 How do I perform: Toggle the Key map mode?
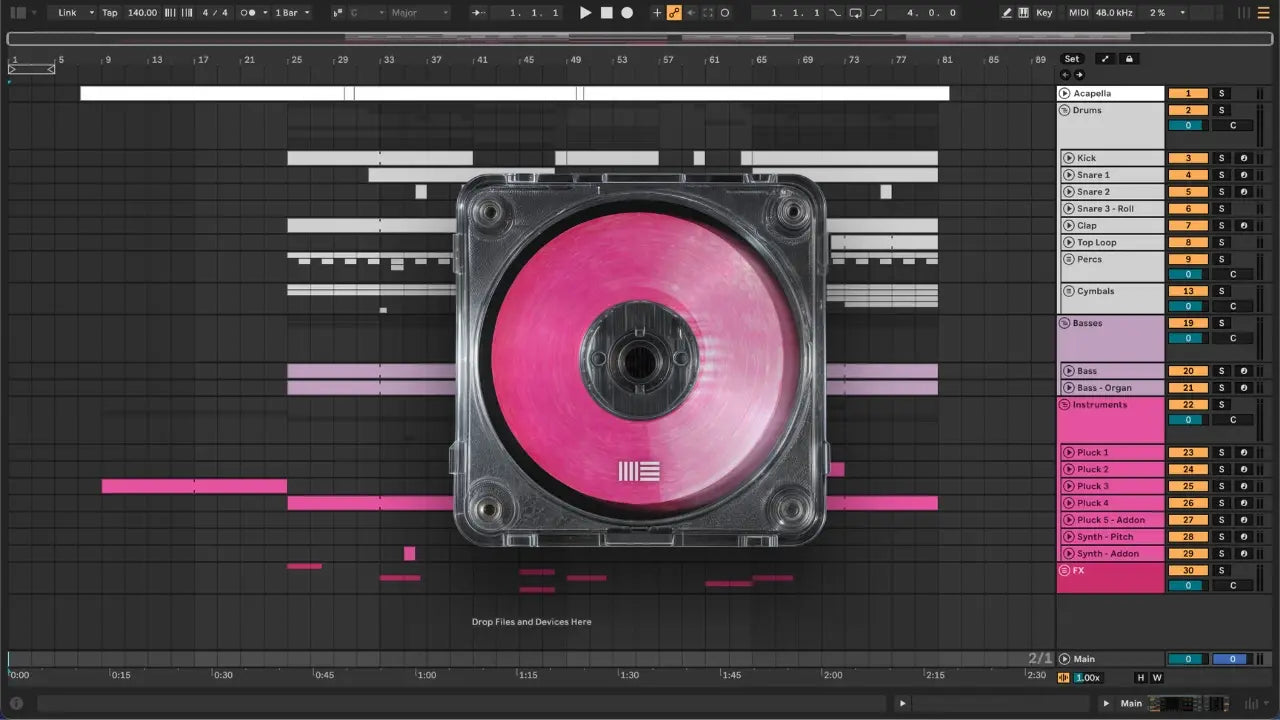(1044, 13)
